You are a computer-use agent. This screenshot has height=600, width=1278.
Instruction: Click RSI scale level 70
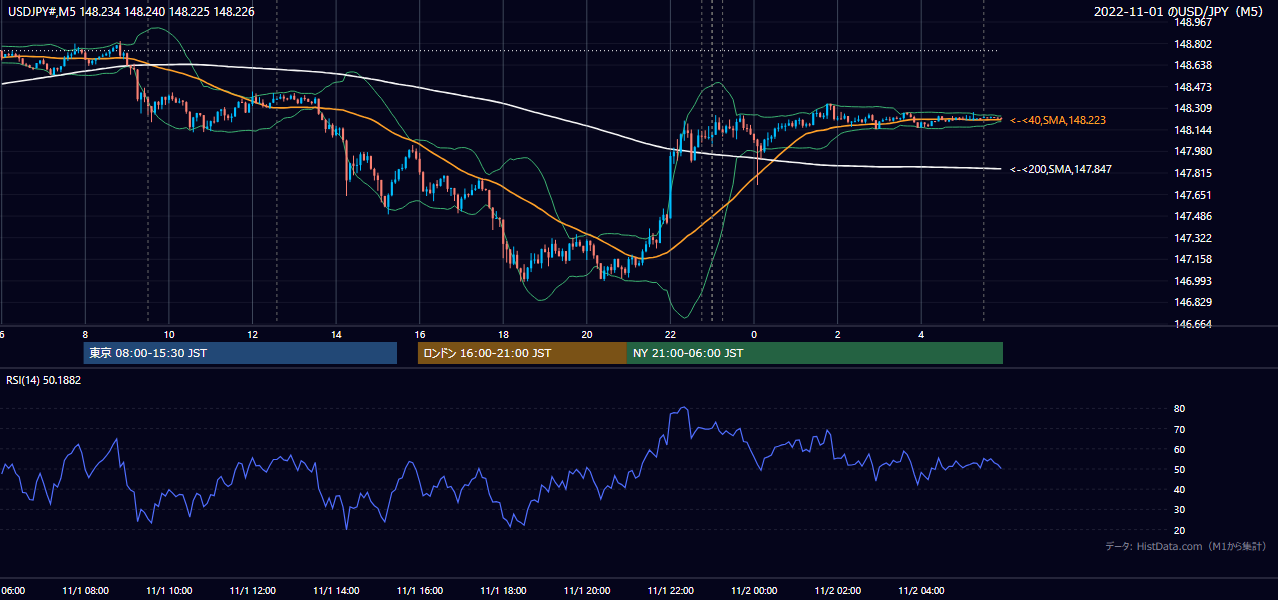tap(1180, 429)
